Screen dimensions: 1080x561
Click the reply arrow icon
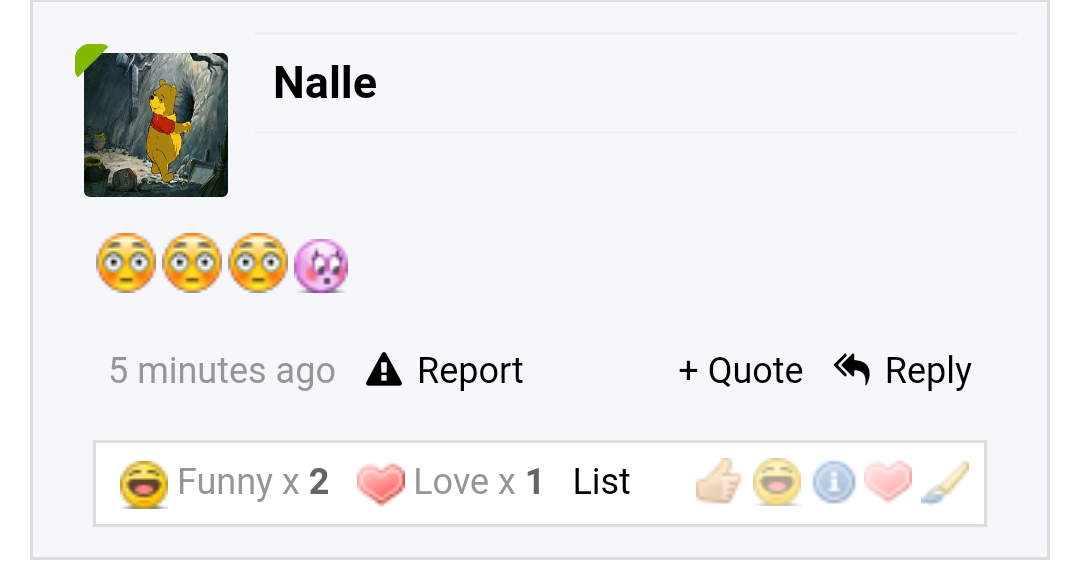[x=852, y=369]
